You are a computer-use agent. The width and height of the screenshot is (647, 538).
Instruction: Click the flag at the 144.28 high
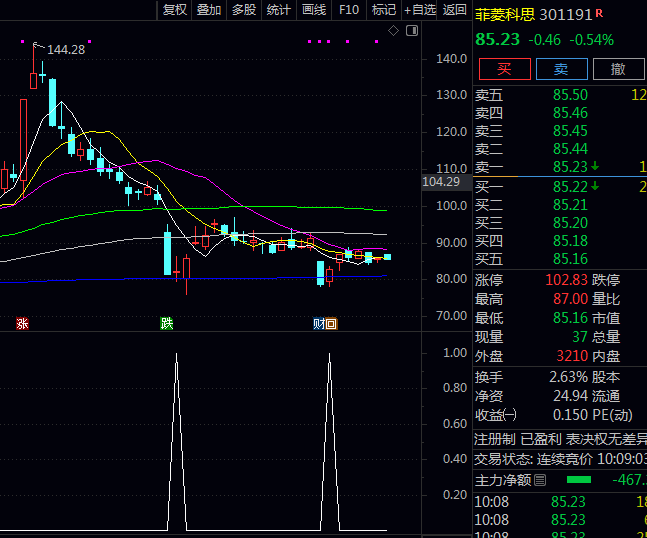pyautogui.click(x=38, y=47)
